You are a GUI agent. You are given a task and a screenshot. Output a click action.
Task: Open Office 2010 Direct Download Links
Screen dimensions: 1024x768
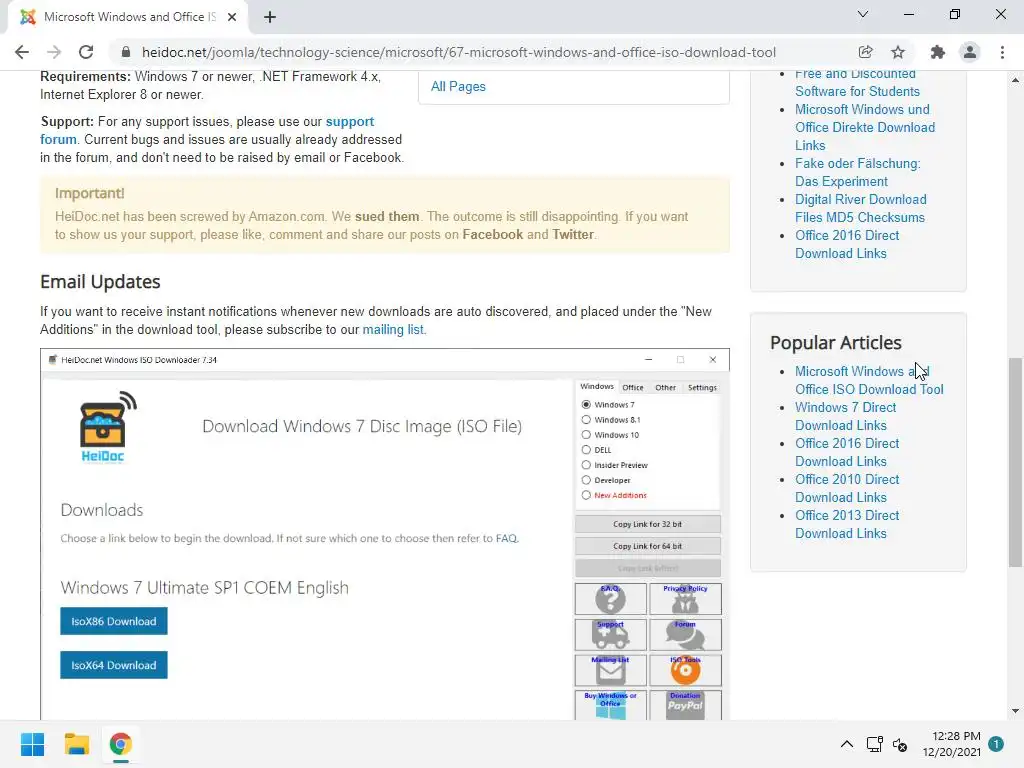[x=847, y=488]
